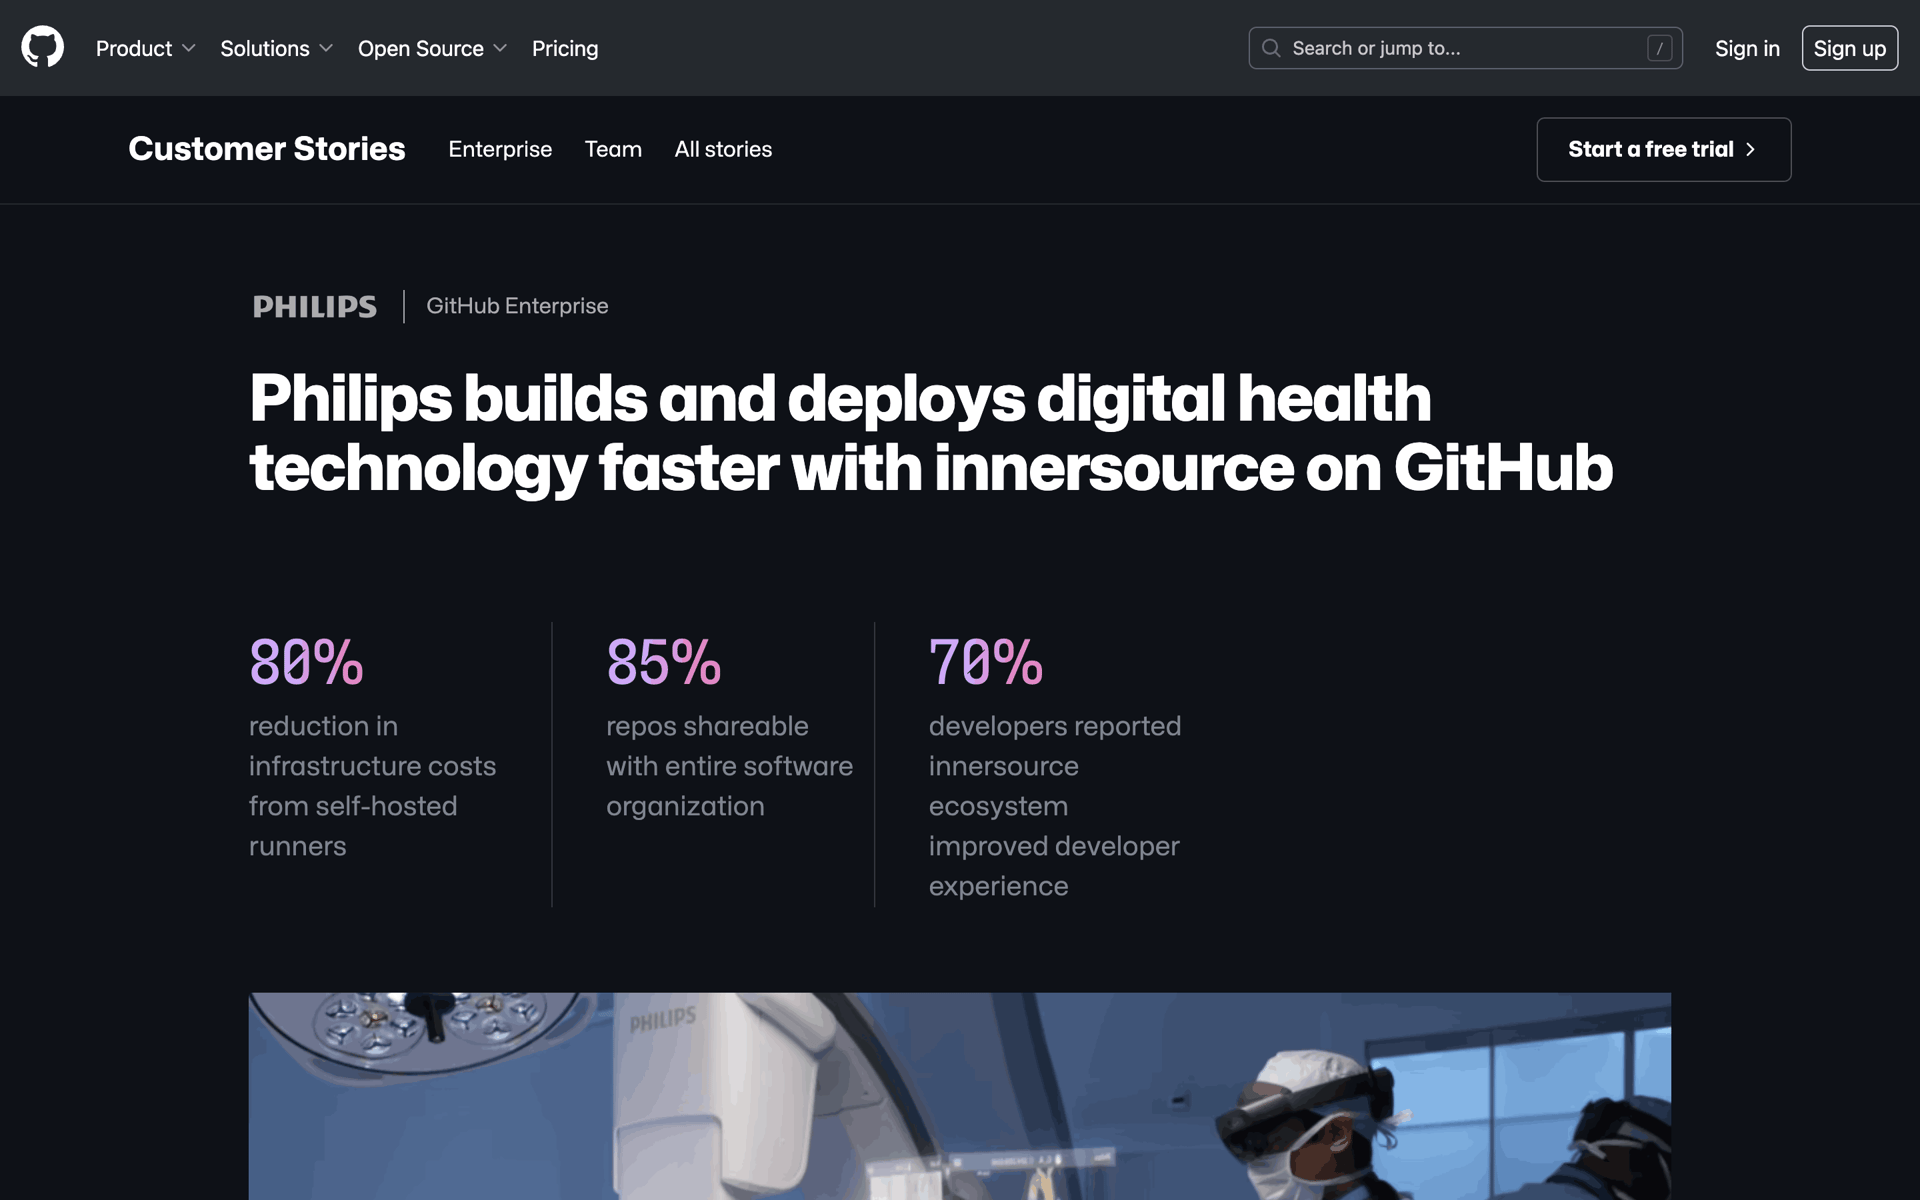View All stories

(723, 149)
